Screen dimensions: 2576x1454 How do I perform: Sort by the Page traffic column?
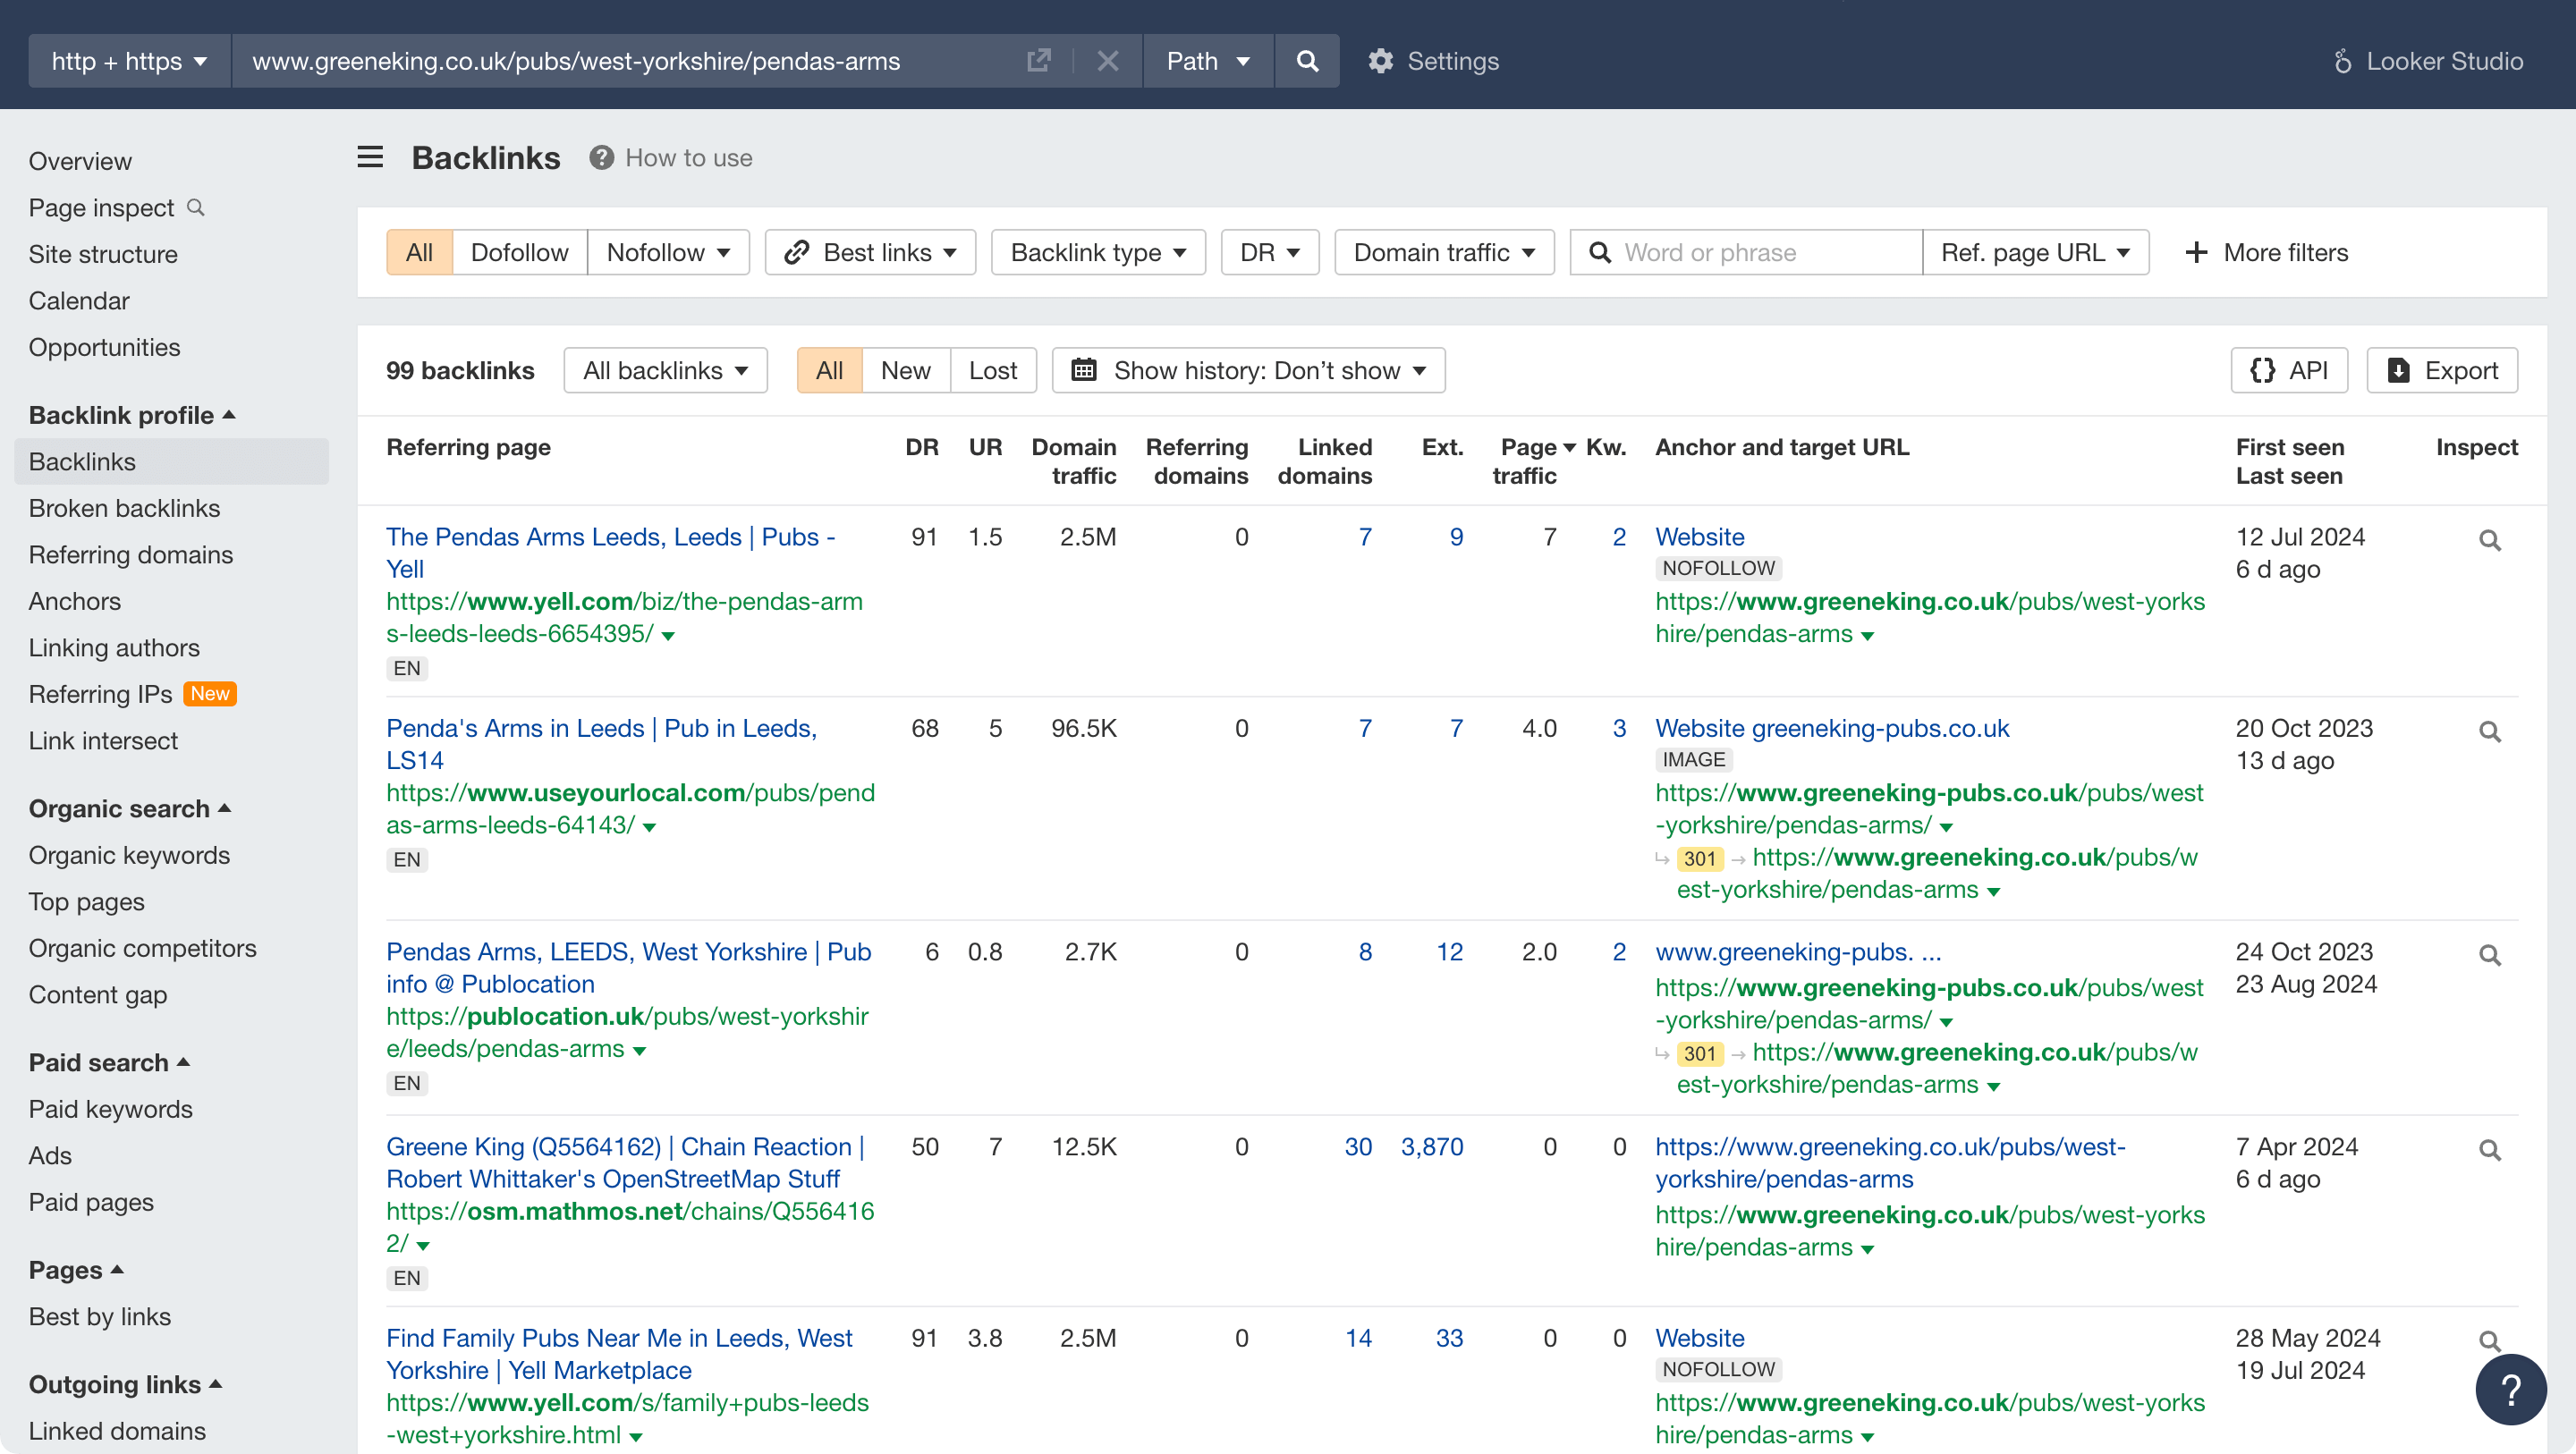click(x=1532, y=461)
